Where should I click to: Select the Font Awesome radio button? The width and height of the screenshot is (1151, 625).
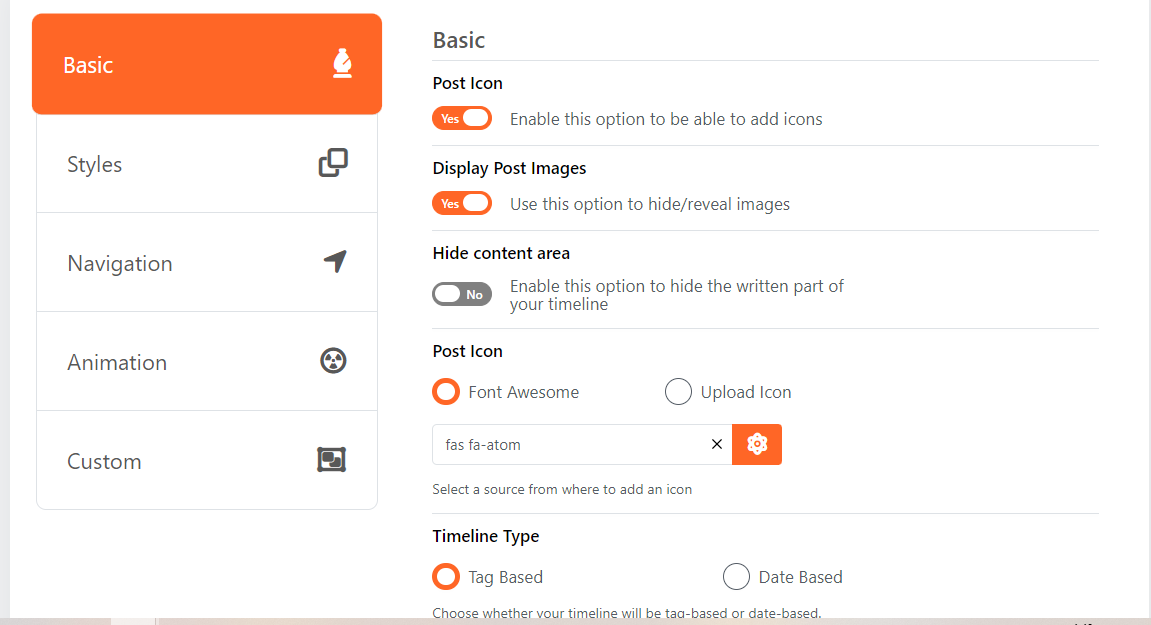click(445, 391)
